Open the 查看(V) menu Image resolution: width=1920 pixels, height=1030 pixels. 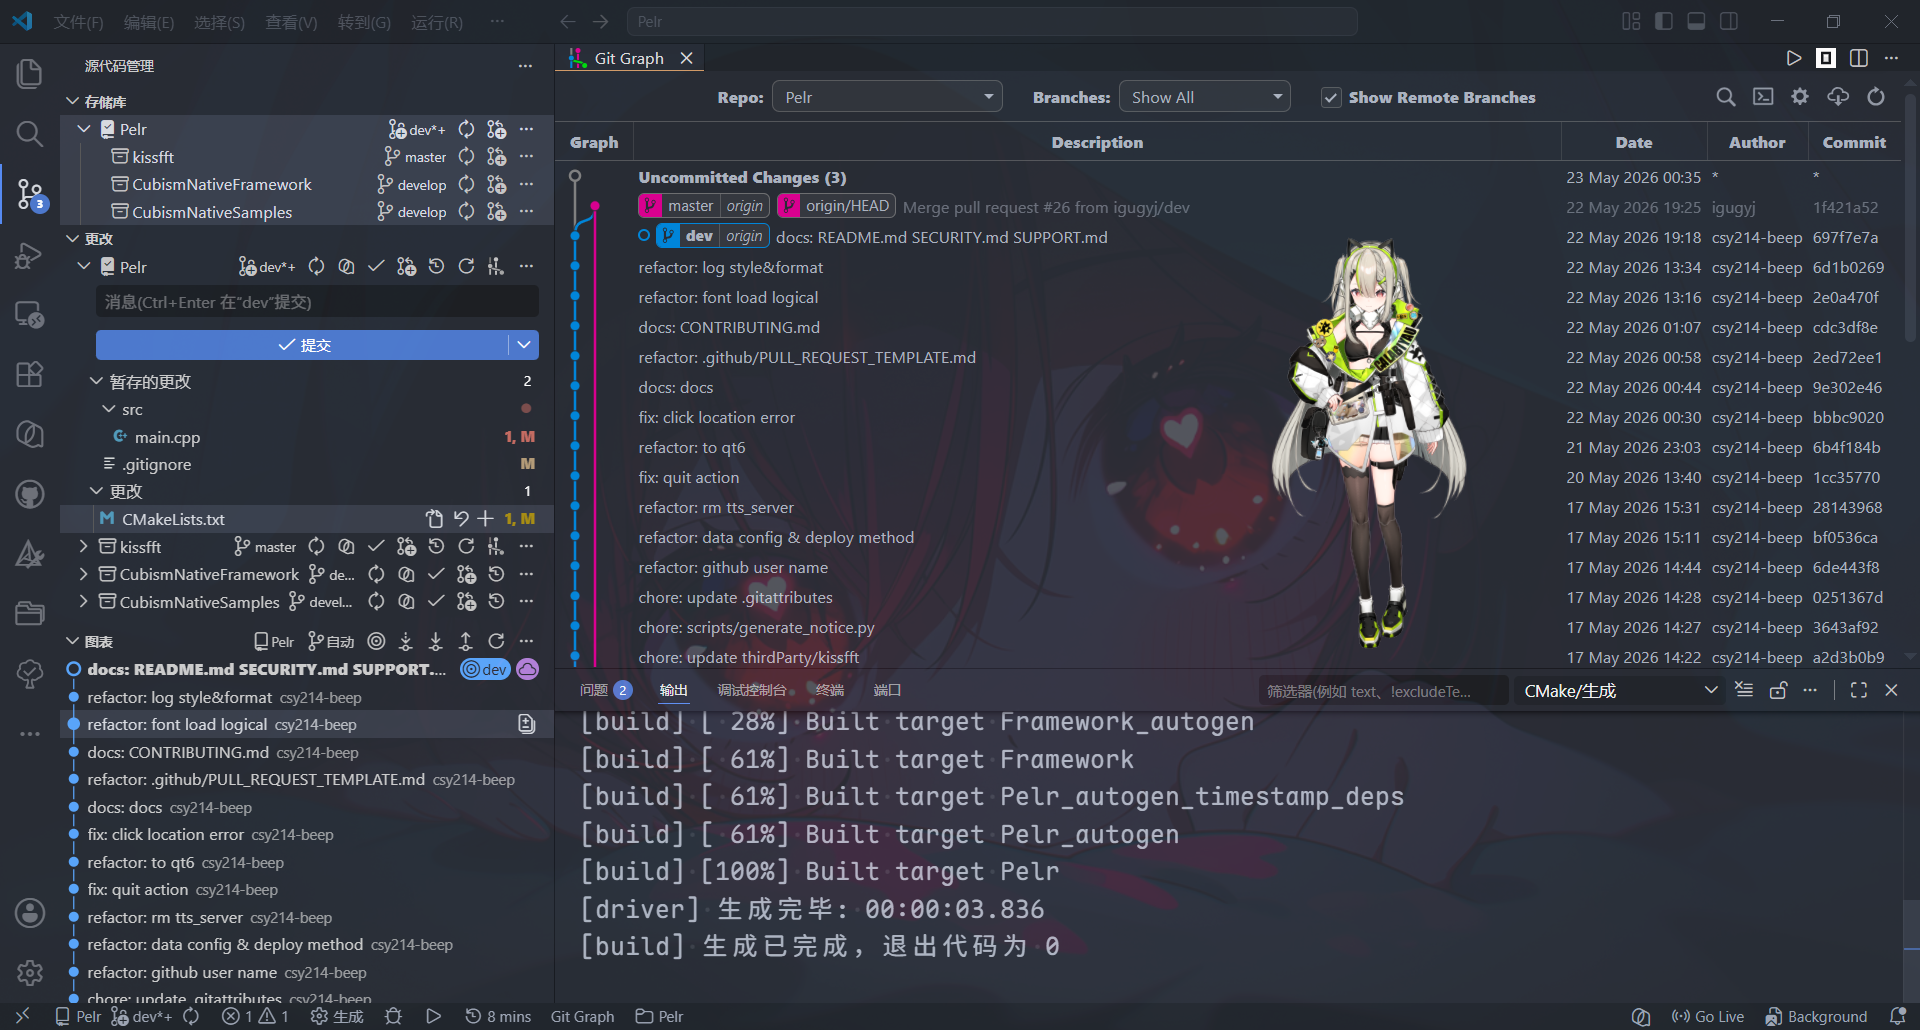coord(291,22)
